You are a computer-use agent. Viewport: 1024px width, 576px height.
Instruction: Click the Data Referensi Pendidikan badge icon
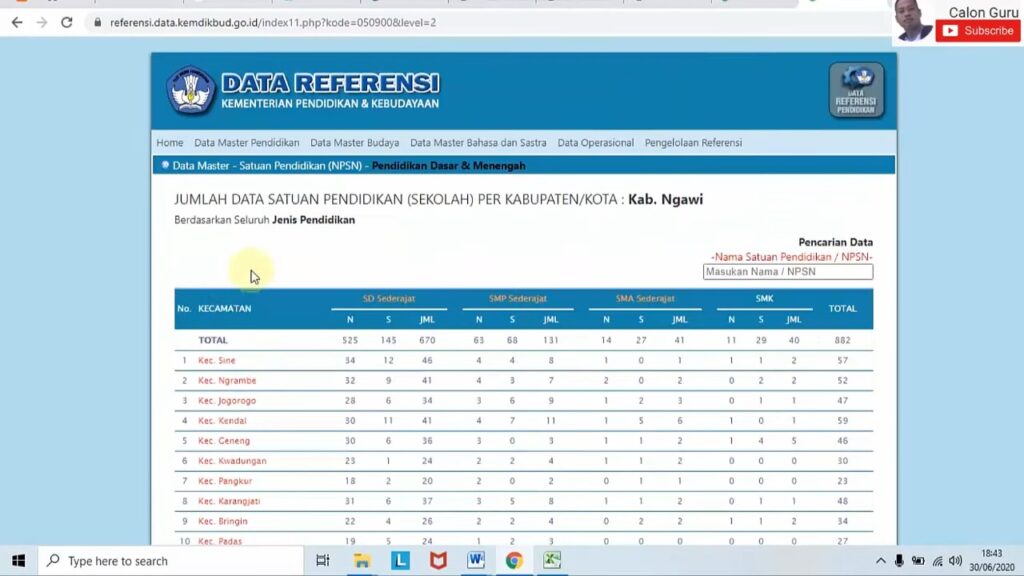pos(856,90)
